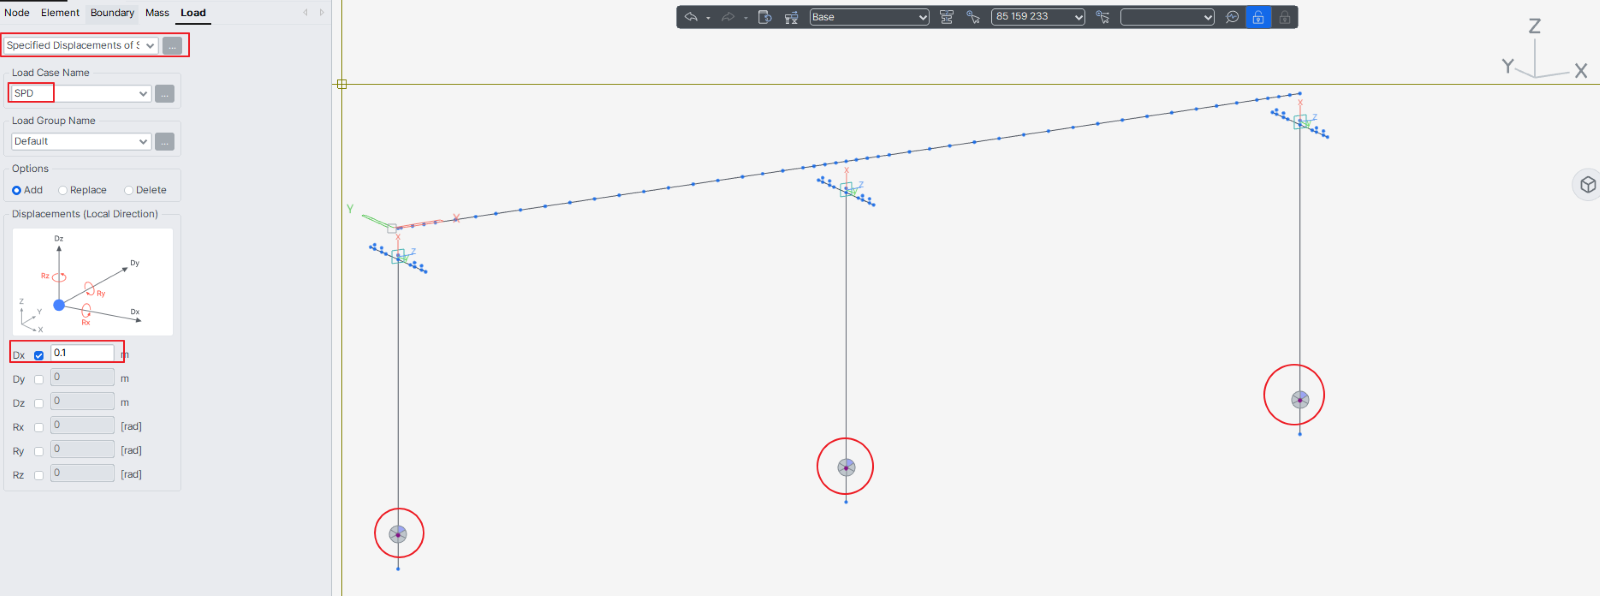This screenshot has width=1600, height=596.
Task: Click the Rx value input field
Action: pyautogui.click(x=82, y=425)
